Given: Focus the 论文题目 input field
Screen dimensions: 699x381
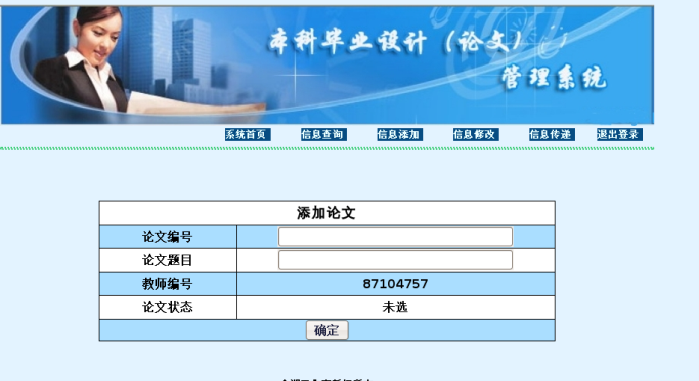Looking at the screenshot, I should pyautogui.click(x=395, y=260).
